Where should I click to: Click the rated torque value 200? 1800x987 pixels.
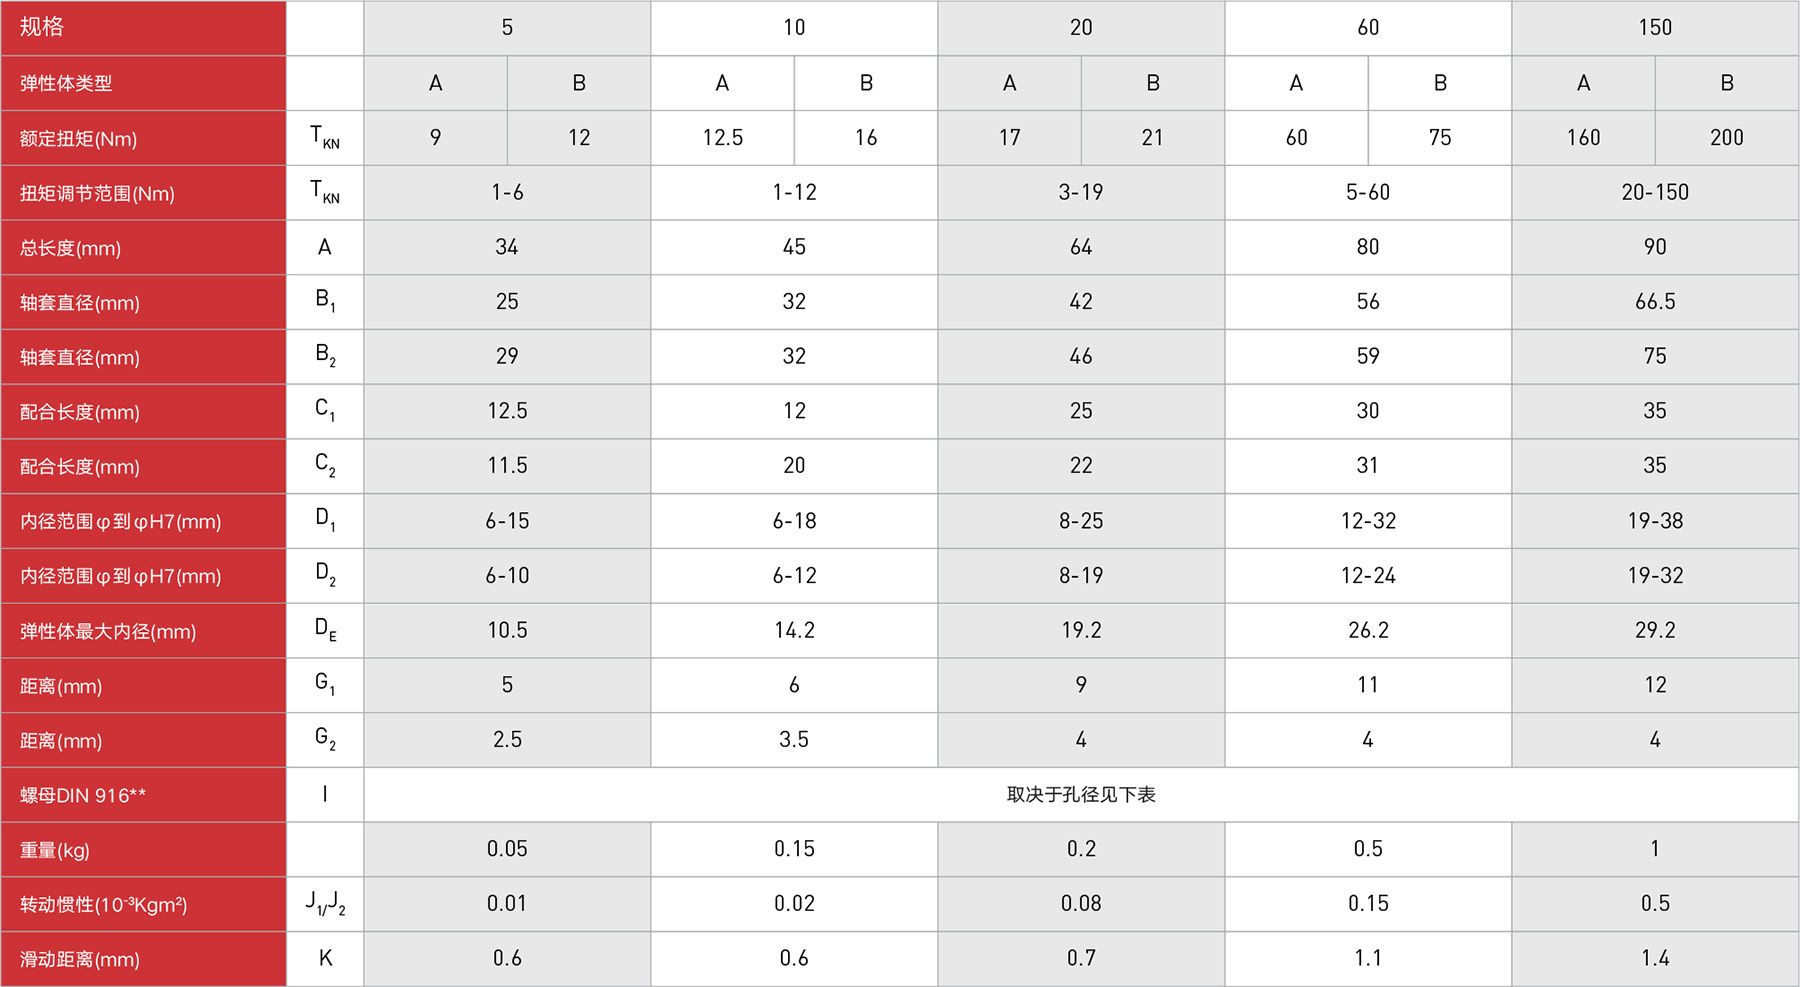click(x=1727, y=137)
